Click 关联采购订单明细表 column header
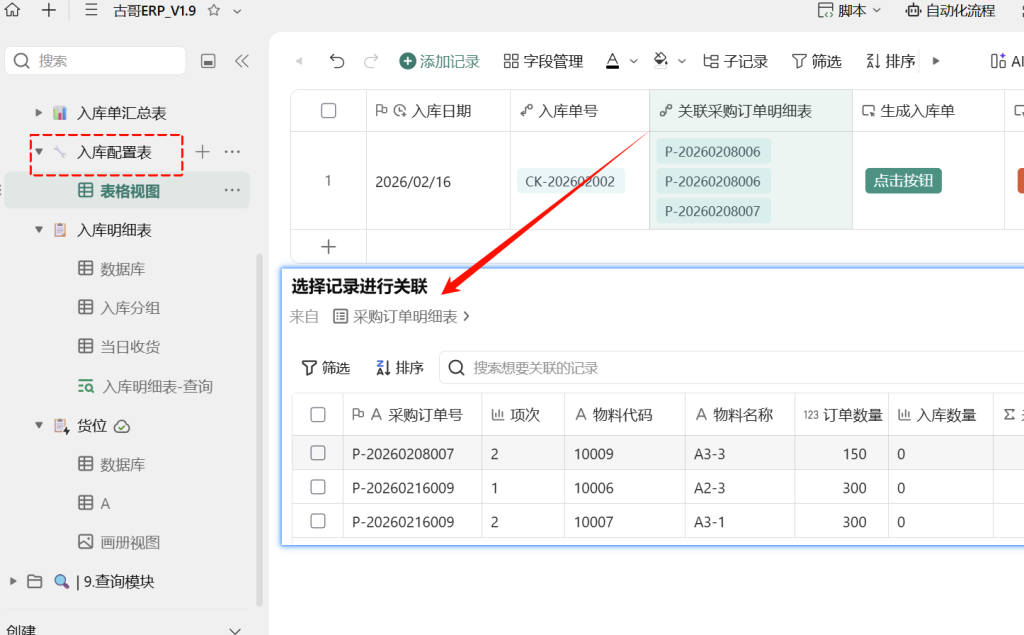The height and width of the screenshot is (635, 1024). tap(751, 110)
